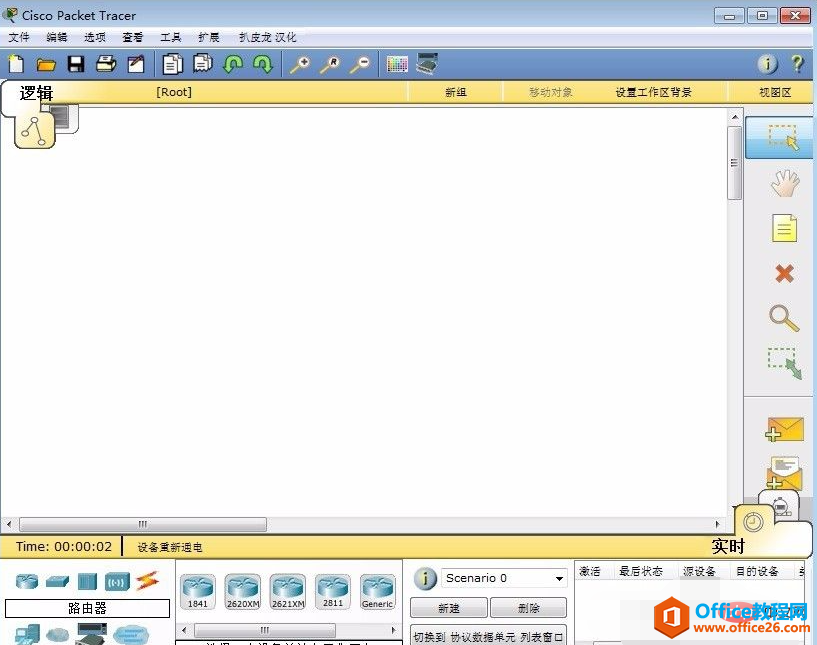Open the 选项 menu
Viewport: 817px width, 645px height.
(x=95, y=38)
